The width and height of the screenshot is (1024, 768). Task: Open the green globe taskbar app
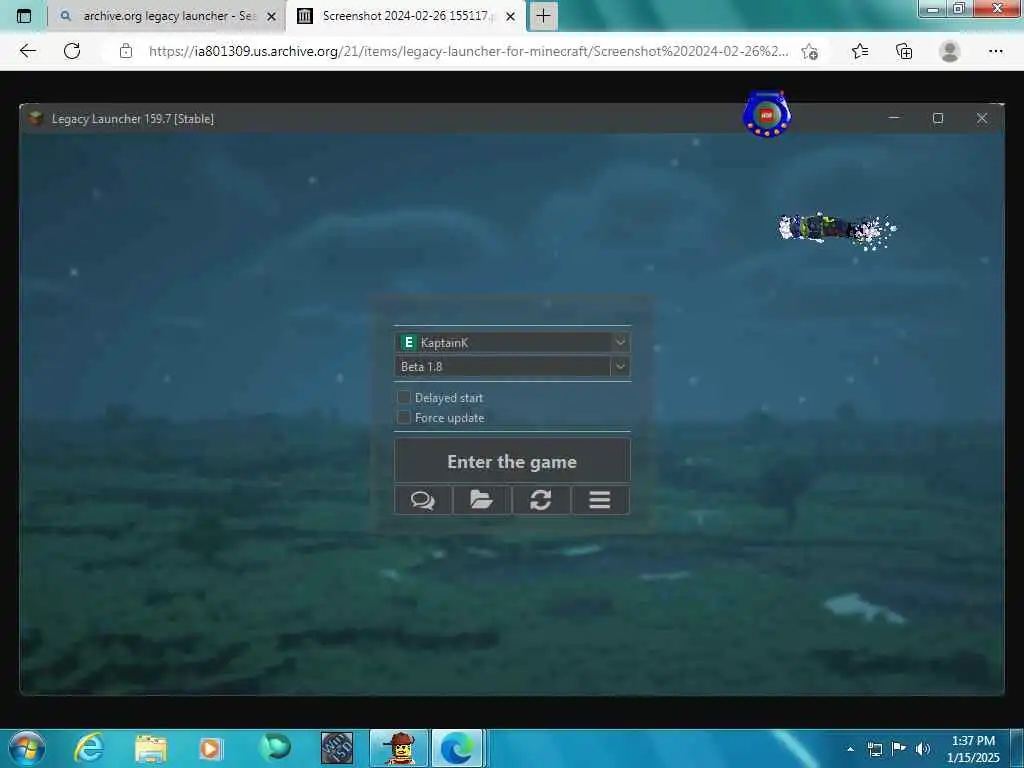click(x=274, y=748)
